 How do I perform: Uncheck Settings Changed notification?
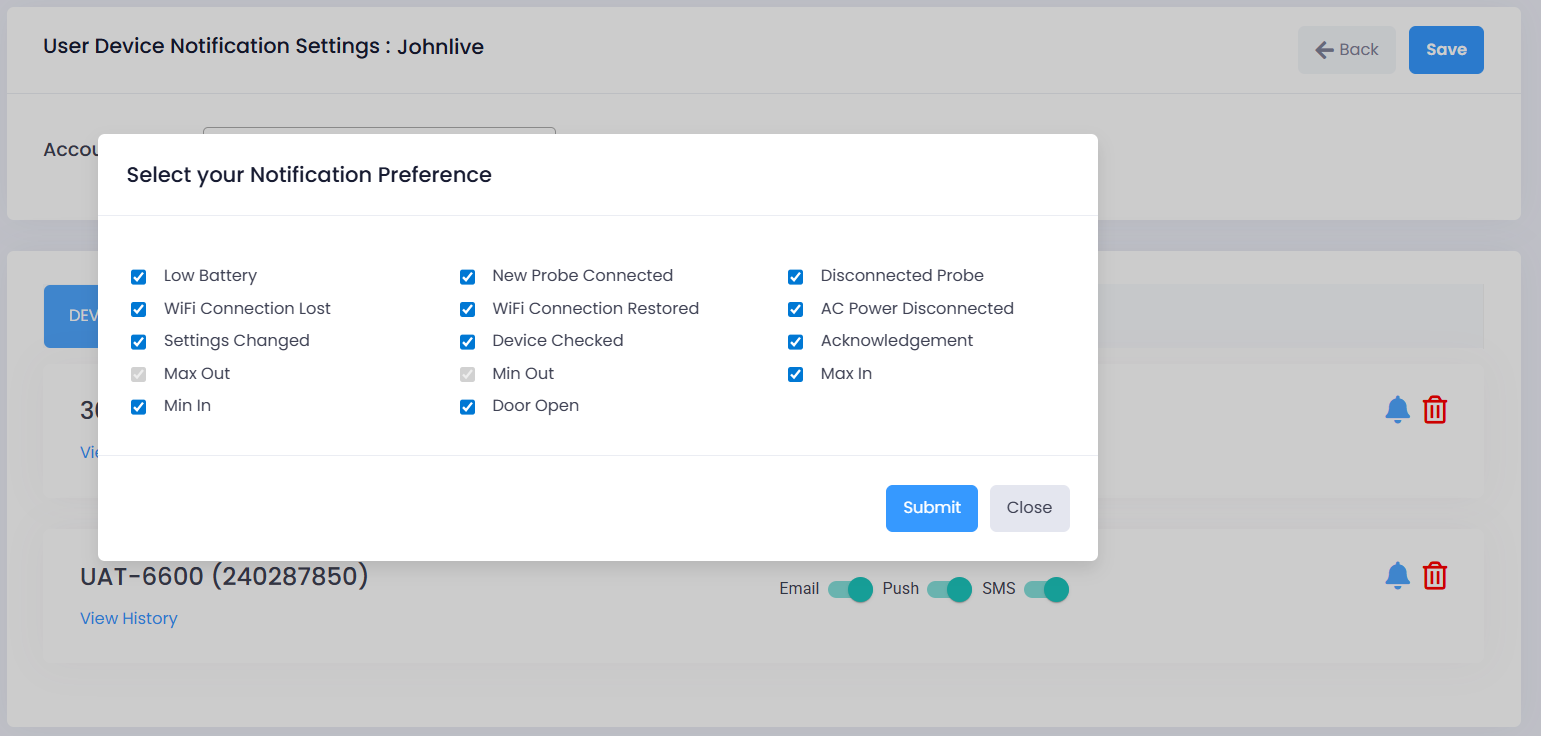139,342
